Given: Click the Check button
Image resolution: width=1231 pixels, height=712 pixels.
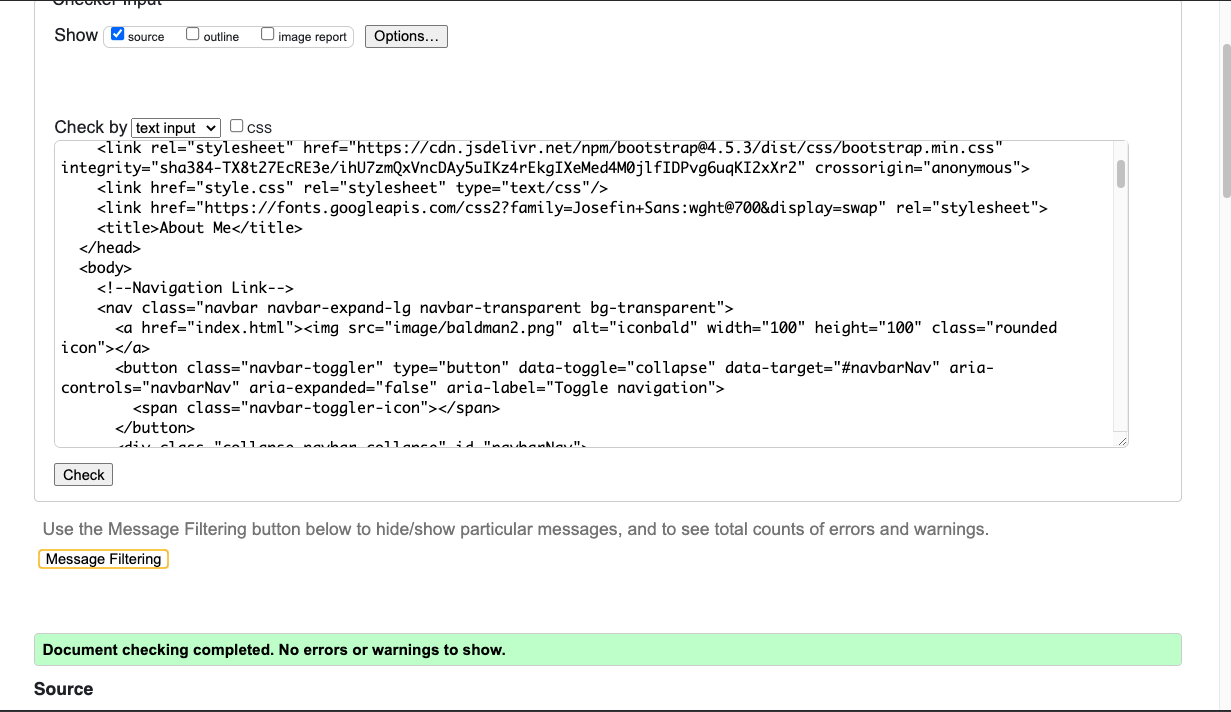Looking at the screenshot, I should (84, 475).
